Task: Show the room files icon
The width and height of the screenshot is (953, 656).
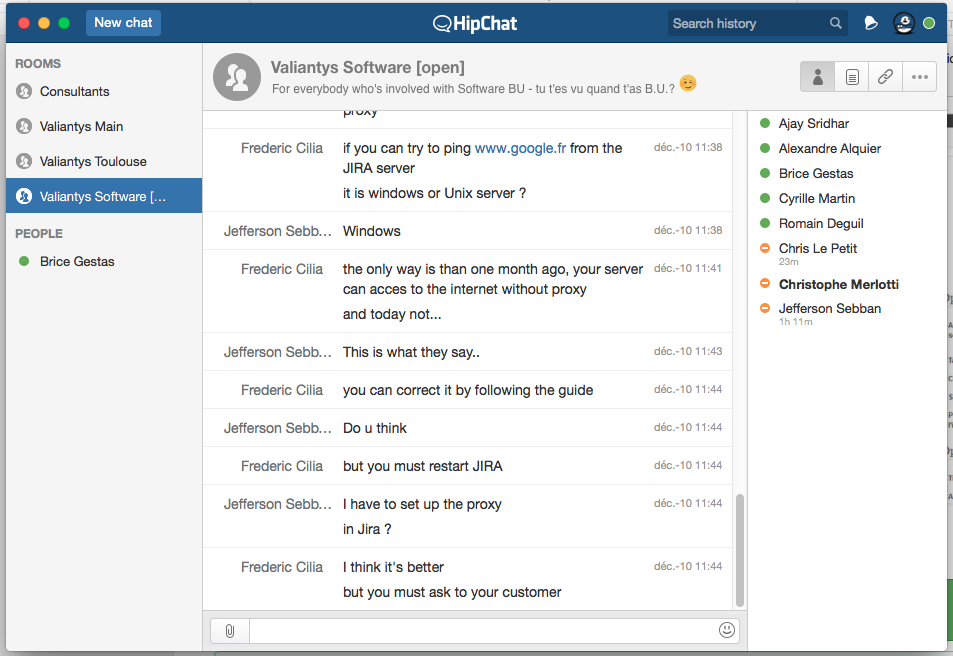Action: (852, 77)
